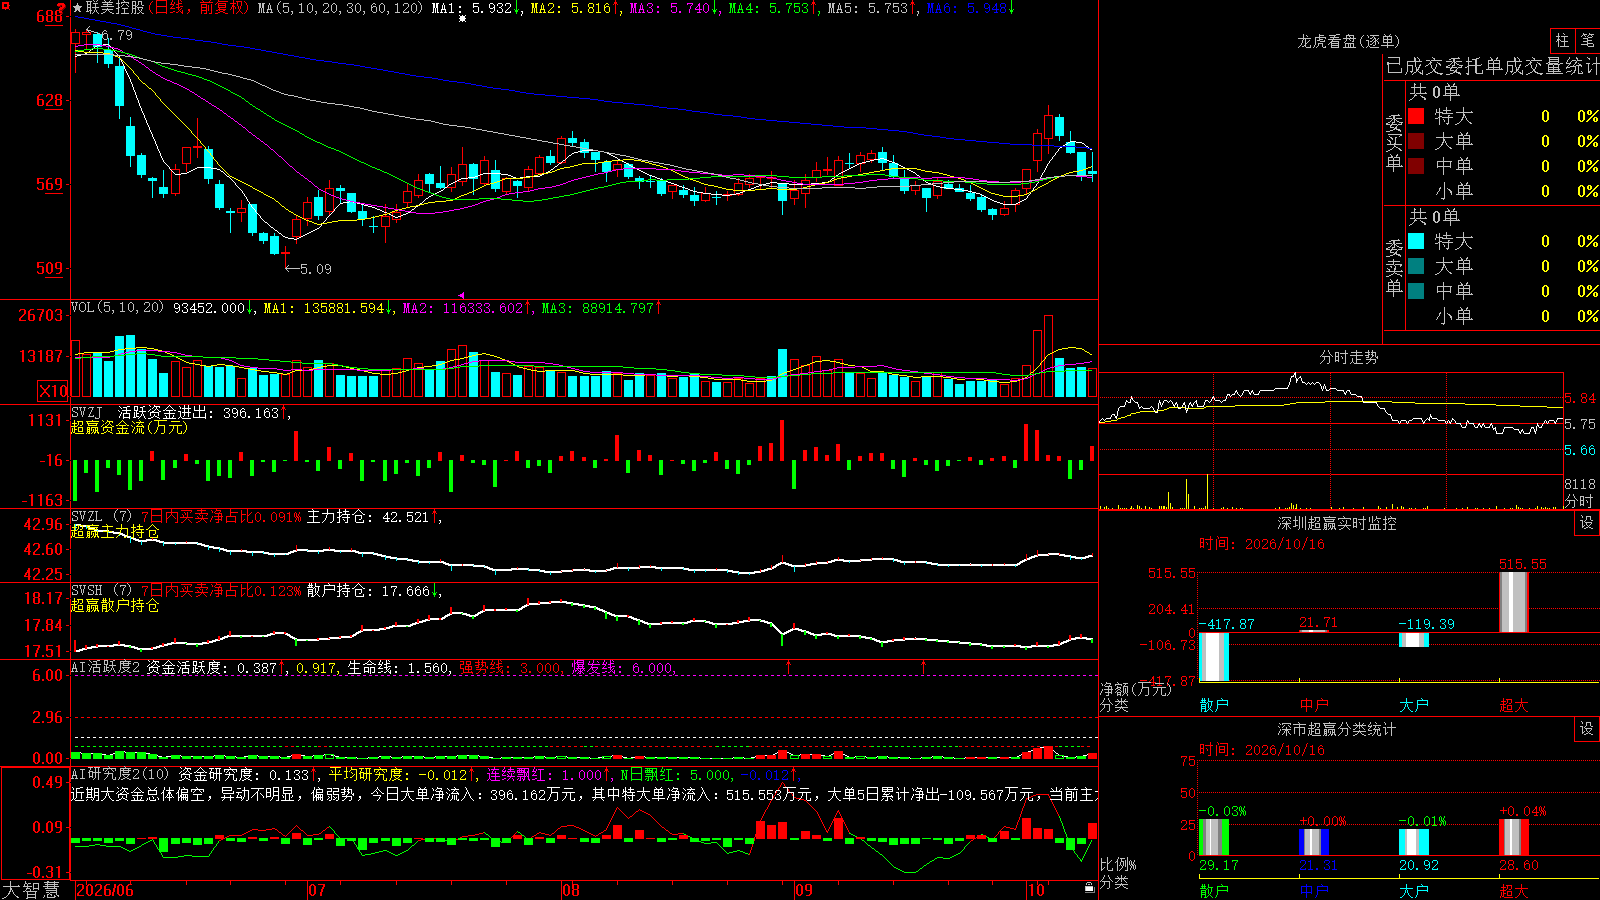Image resolution: width=1600 pixels, height=900 pixels.
Task: Click the first red arrow signal in AI活跃度
Action: point(788,666)
